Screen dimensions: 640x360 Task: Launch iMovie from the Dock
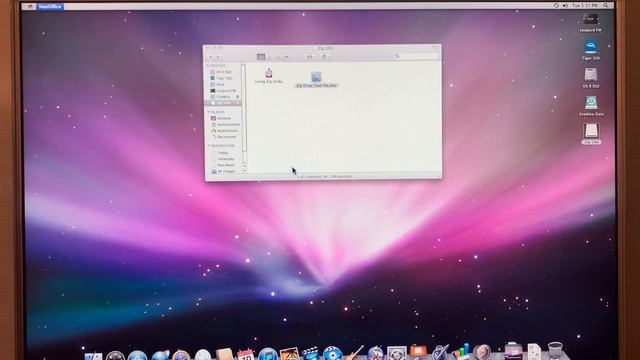[310, 353]
